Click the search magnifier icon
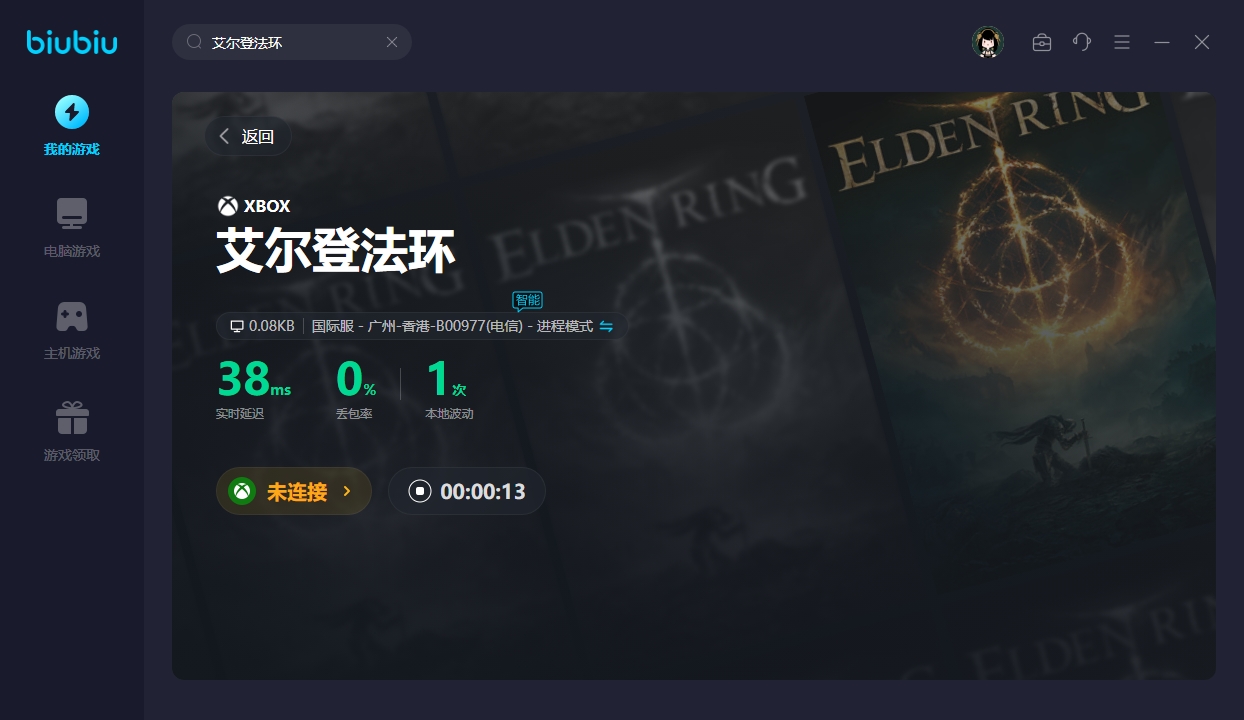 (195, 42)
